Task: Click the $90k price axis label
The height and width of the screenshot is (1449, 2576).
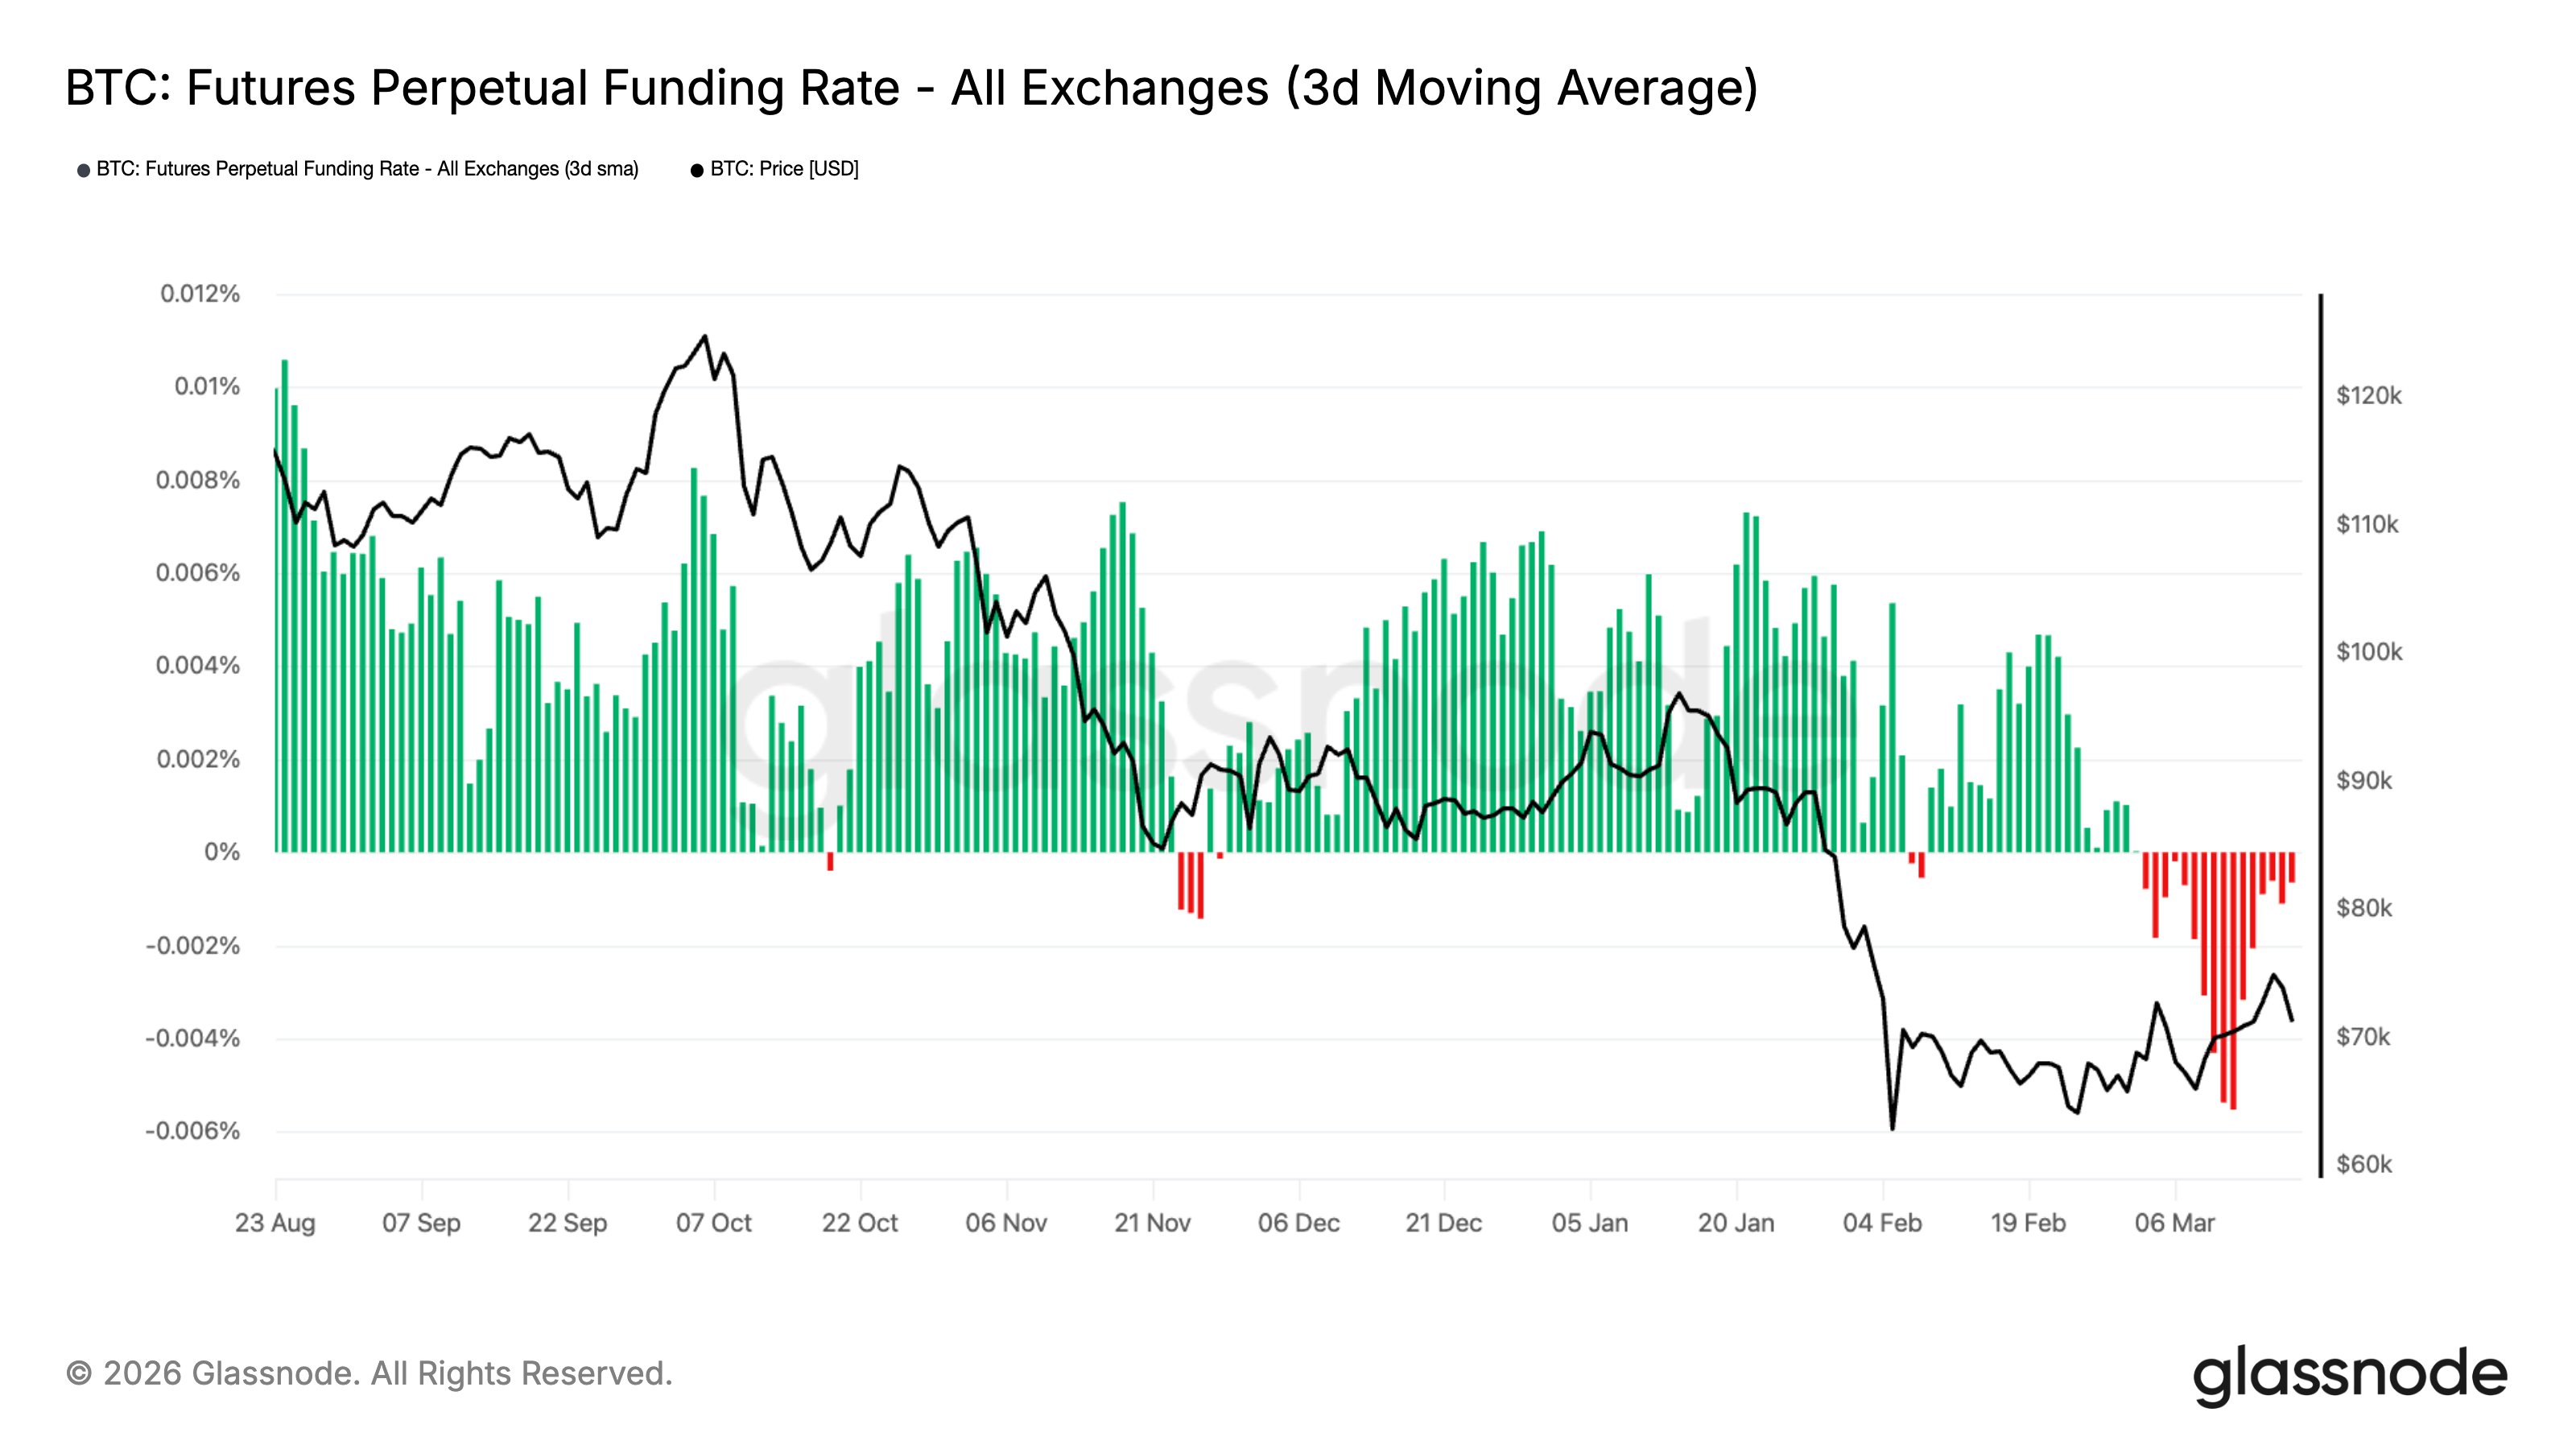Action: 2364,780
